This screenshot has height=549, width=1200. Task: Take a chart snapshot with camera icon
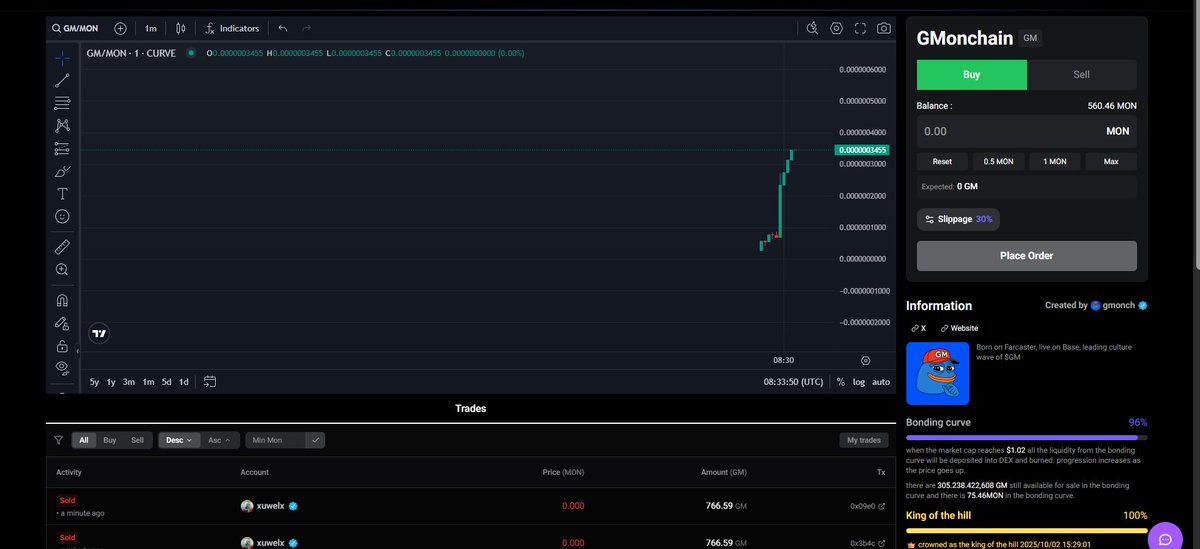coord(884,29)
